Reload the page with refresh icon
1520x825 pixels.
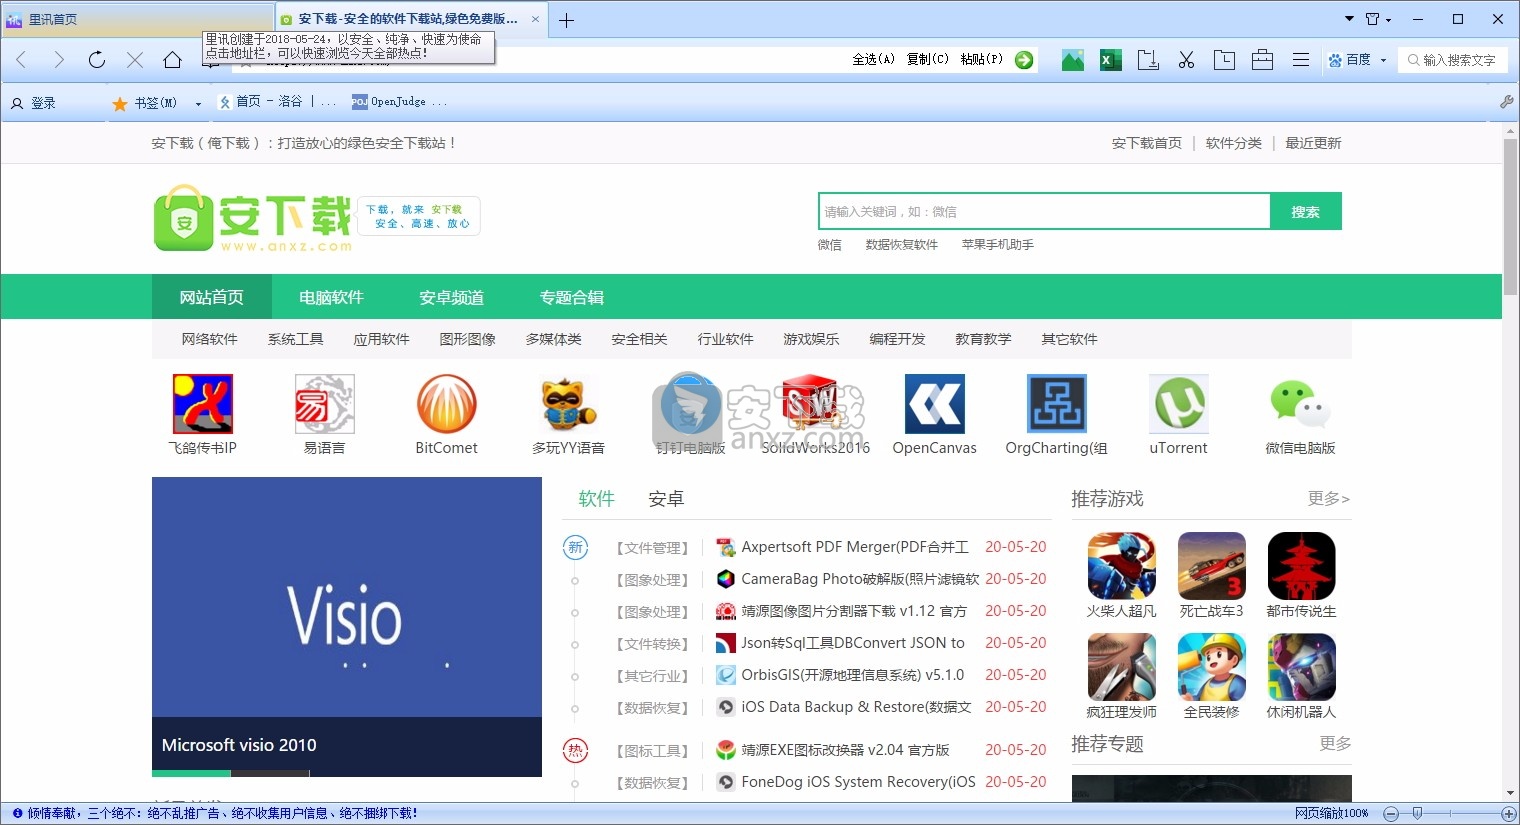tap(97, 60)
